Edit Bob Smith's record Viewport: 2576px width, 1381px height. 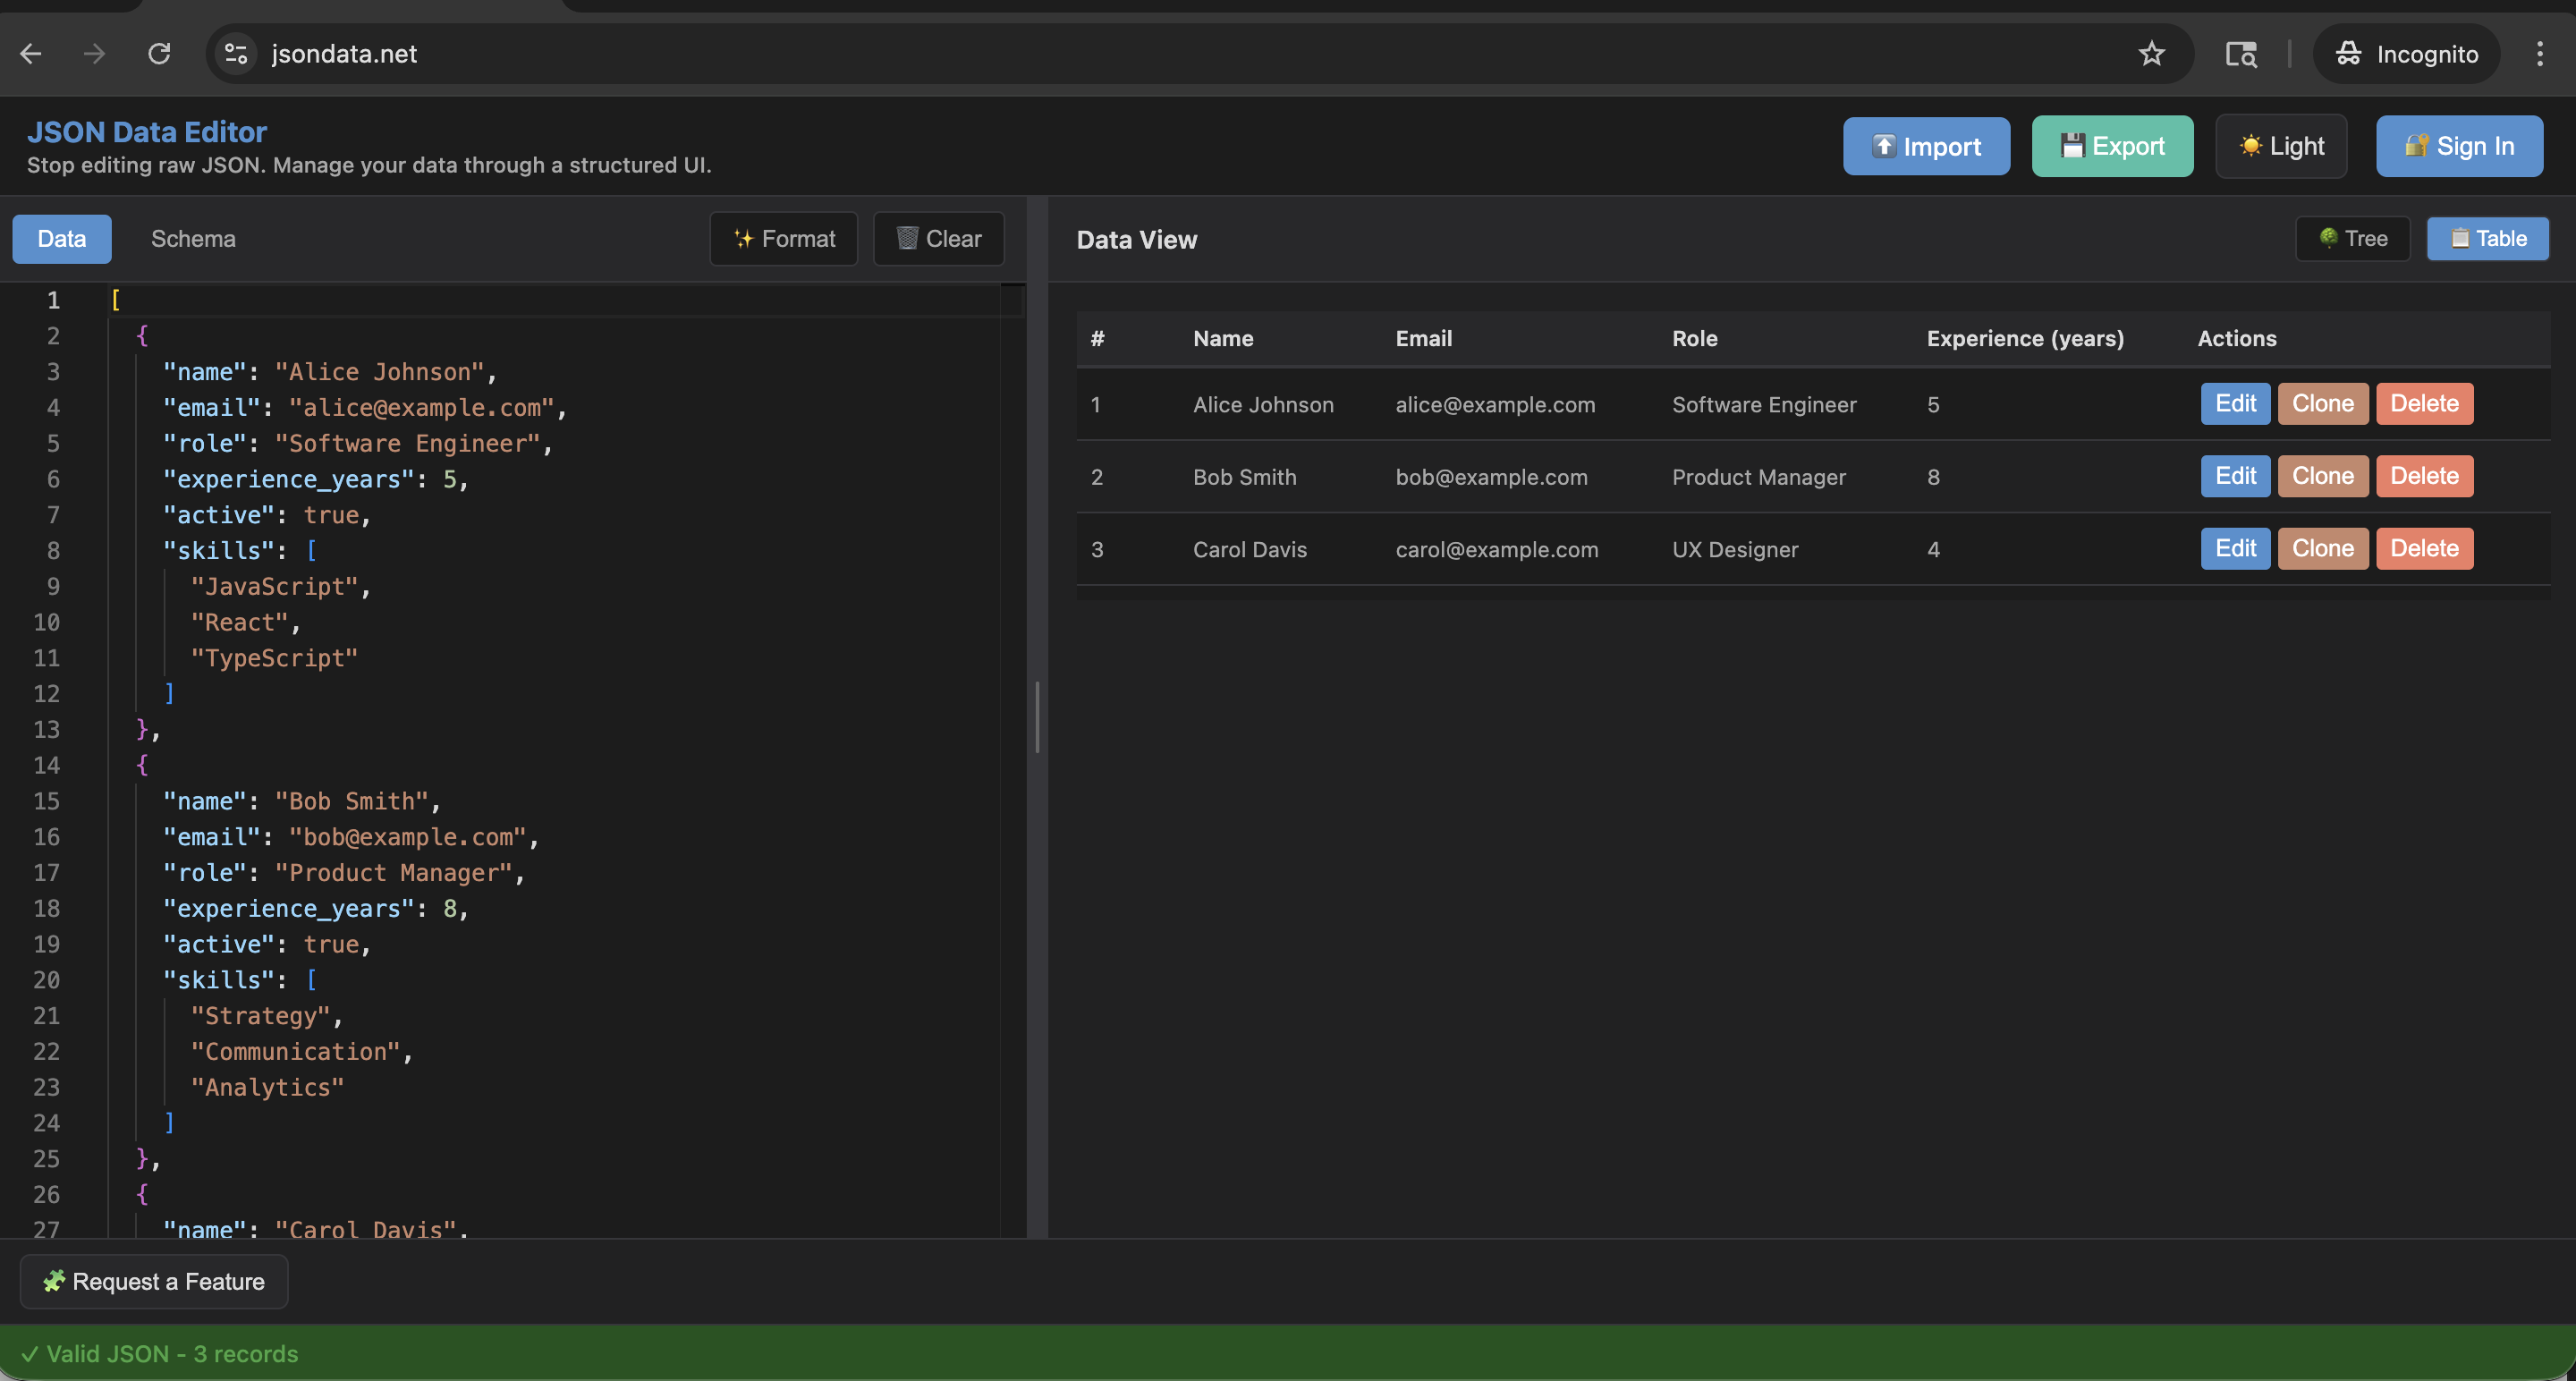point(2235,476)
